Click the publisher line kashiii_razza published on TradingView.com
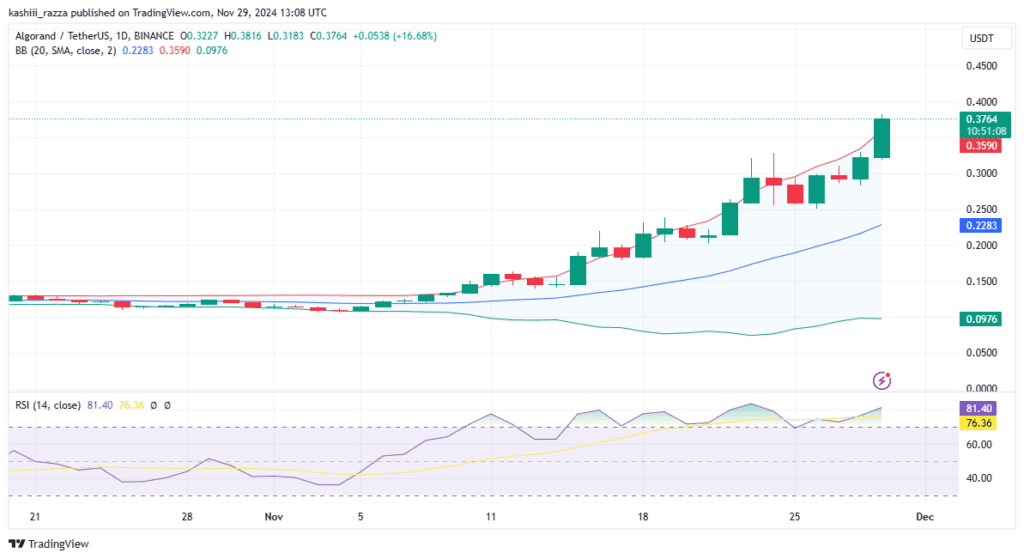 108,12
